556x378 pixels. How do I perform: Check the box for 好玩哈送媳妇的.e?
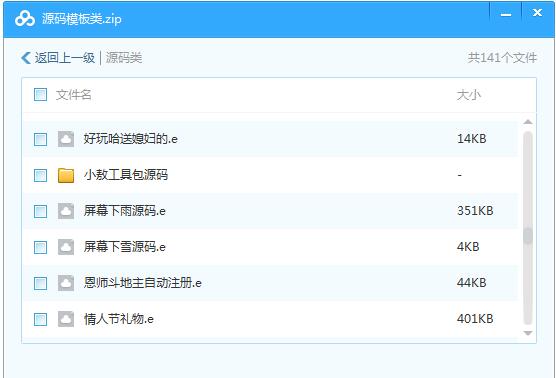[40, 139]
